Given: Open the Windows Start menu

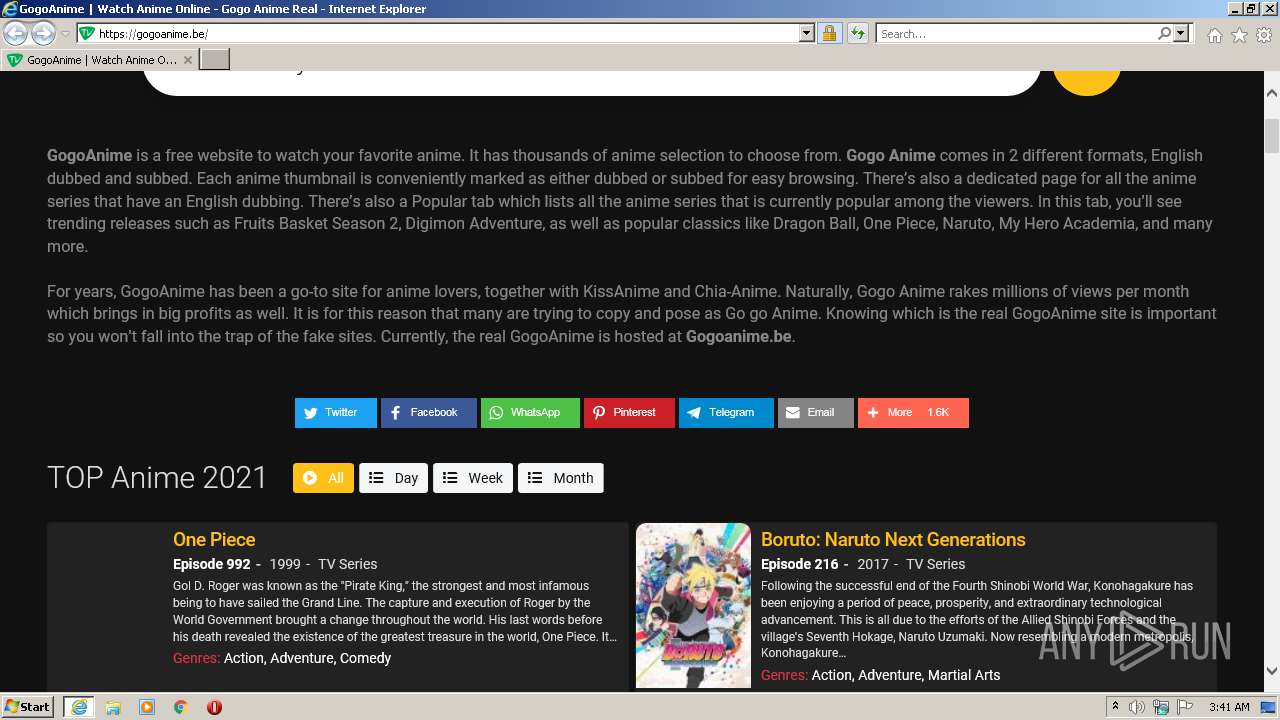Looking at the screenshot, I should (28, 707).
